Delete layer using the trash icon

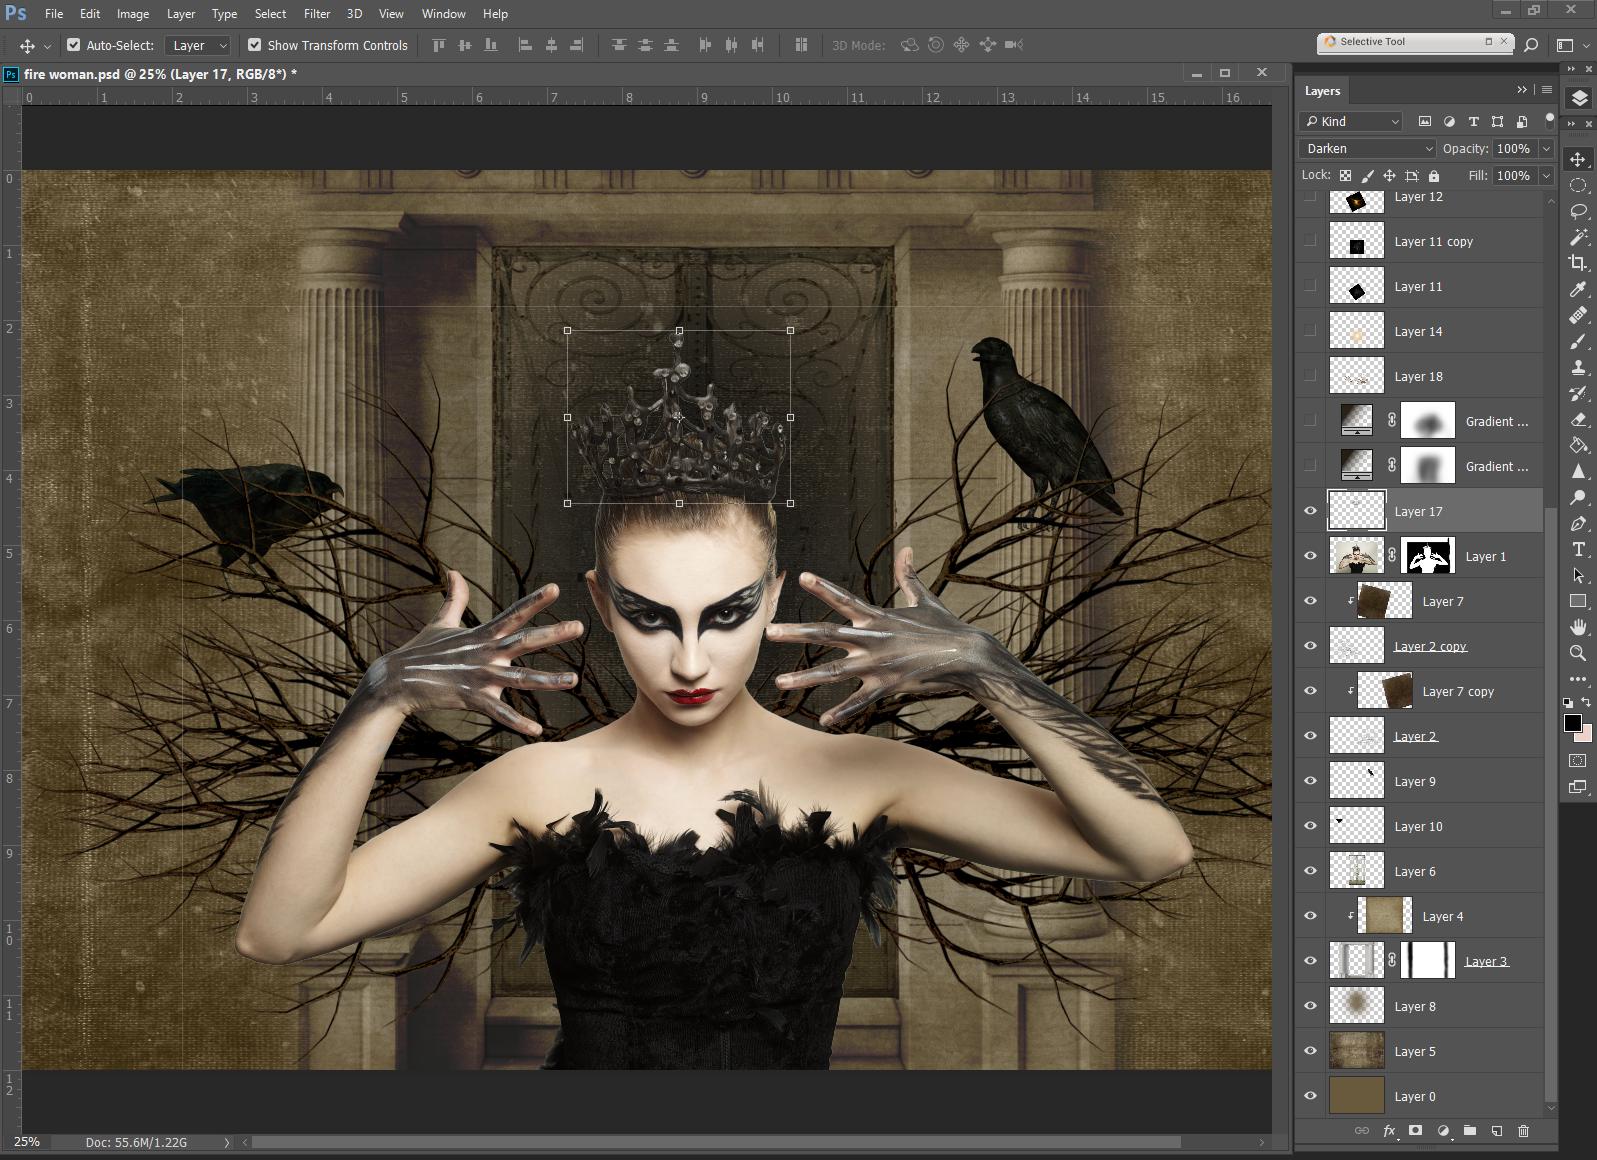pos(1523,1131)
